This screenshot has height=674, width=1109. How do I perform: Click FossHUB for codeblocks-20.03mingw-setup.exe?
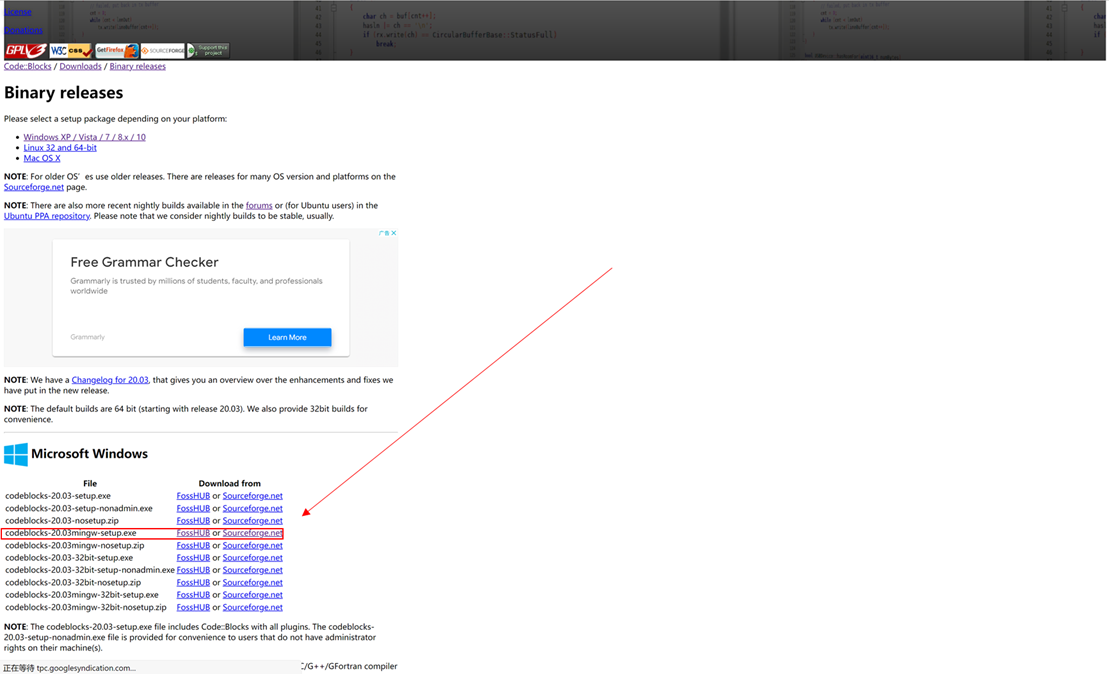click(x=193, y=533)
